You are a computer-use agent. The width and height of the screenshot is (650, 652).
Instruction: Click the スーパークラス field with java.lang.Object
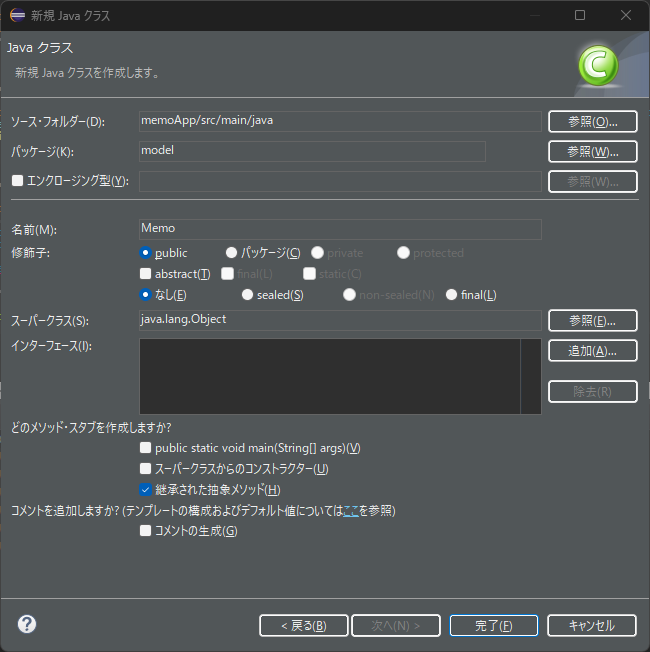coord(340,321)
